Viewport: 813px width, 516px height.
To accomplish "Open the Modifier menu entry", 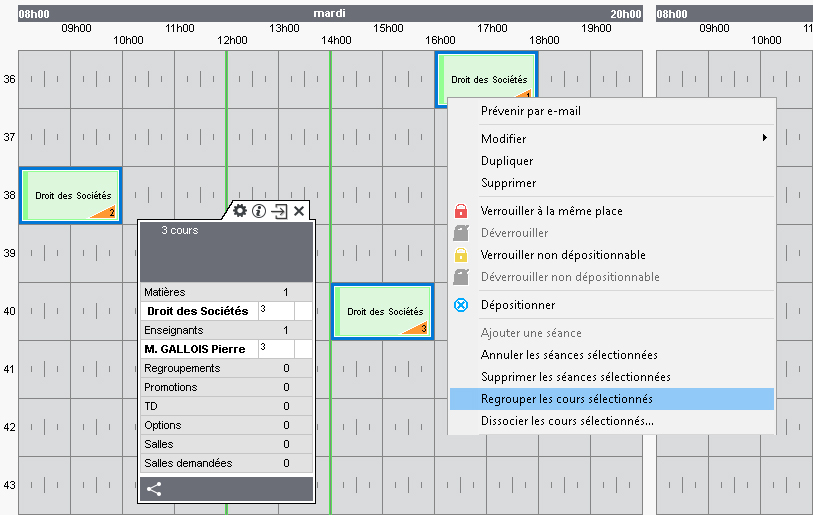I will pos(612,138).
